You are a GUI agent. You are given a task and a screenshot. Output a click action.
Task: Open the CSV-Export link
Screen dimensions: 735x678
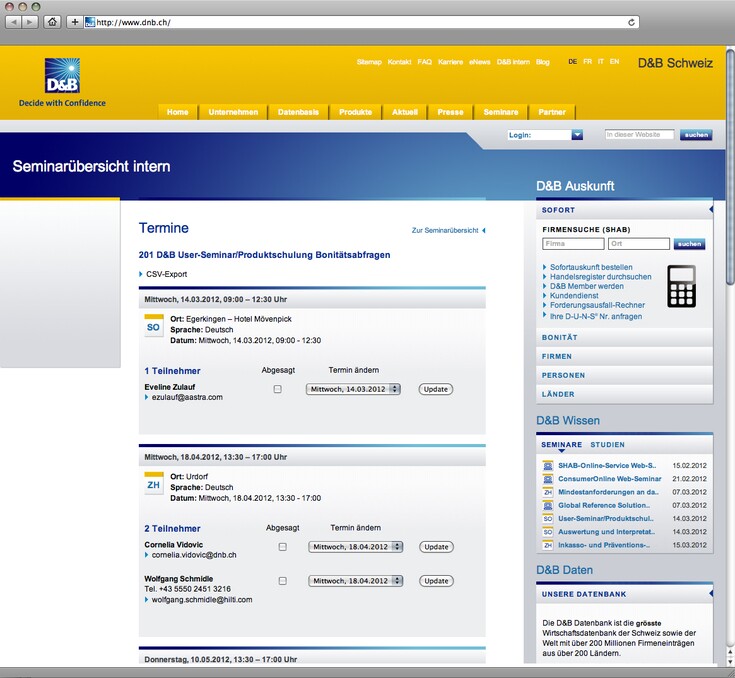[x=166, y=274]
